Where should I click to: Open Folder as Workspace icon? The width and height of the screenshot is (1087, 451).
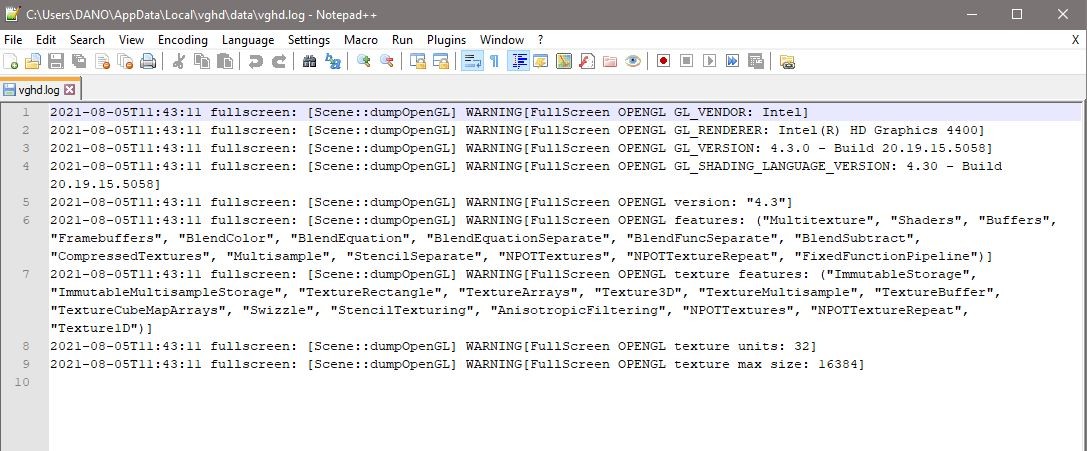coord(610,62)
